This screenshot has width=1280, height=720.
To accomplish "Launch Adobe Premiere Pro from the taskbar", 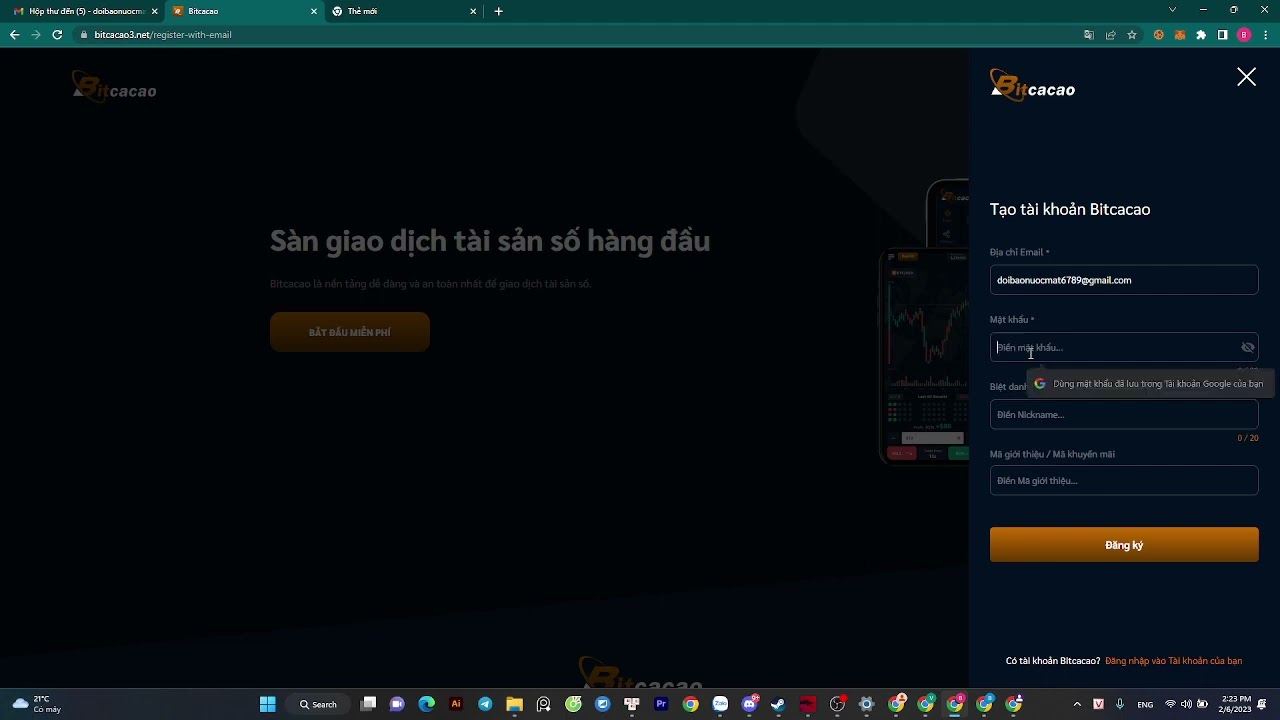I will pos(661,704).
